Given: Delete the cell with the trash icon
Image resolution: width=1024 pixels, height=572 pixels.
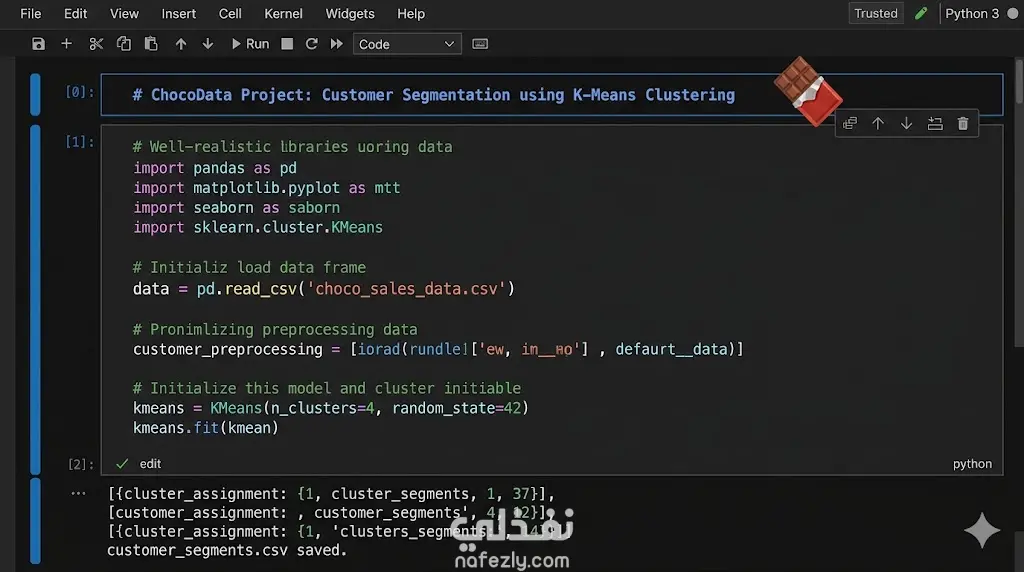Looking at the screenshot, I should point(963,123).
